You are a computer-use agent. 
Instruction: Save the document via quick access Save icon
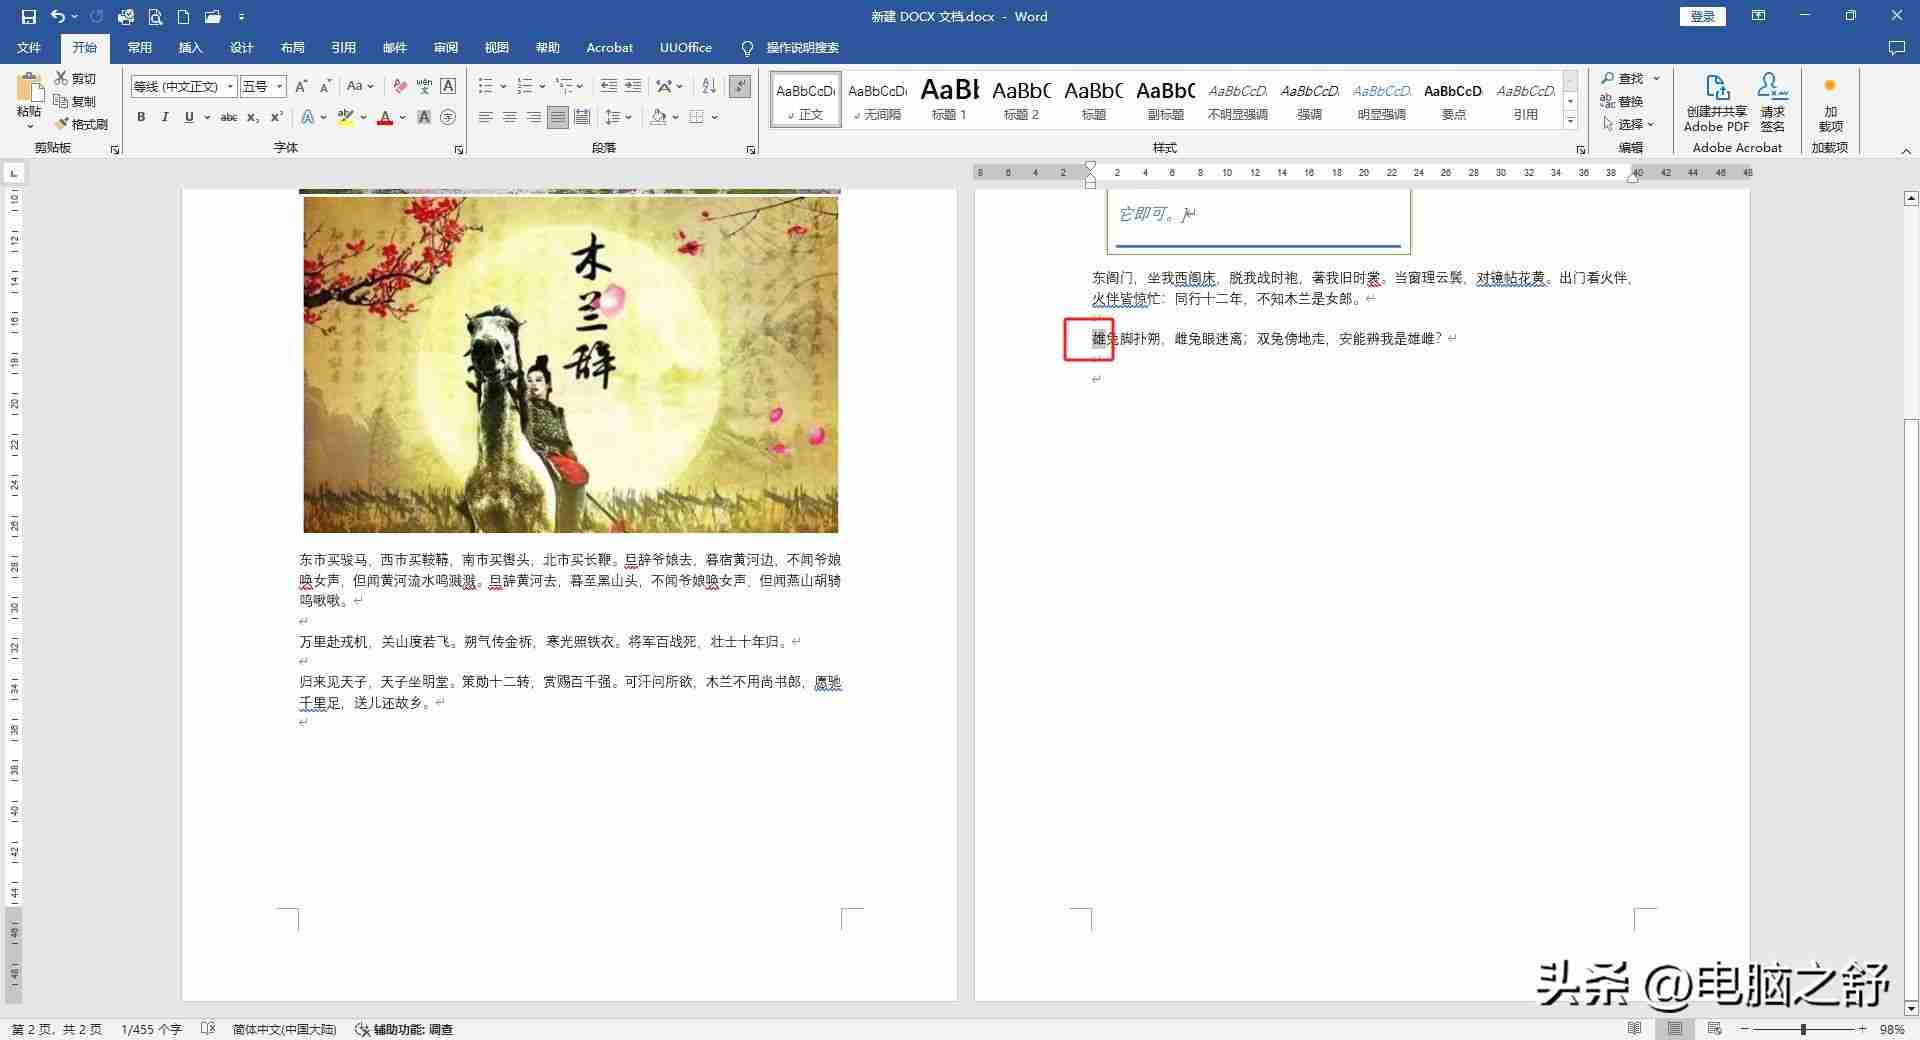click(x=28, y=17)
